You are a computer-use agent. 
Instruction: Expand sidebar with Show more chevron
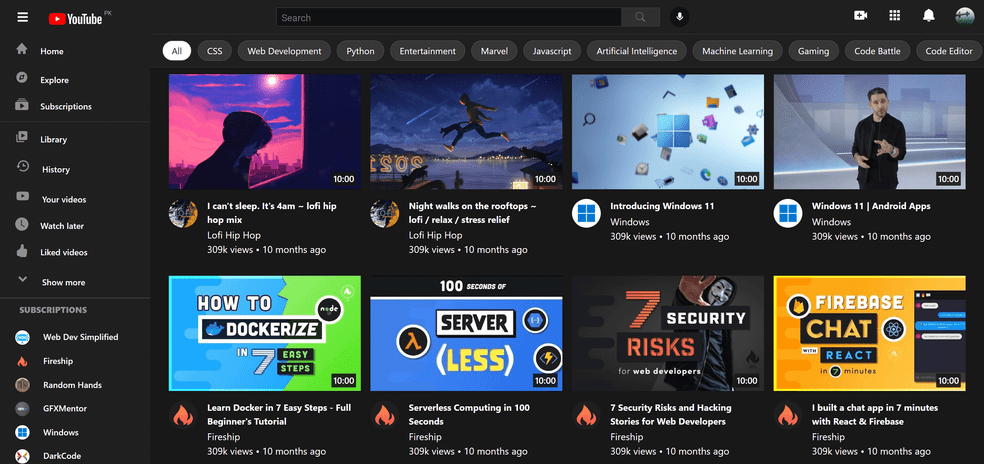pos(23,280)
